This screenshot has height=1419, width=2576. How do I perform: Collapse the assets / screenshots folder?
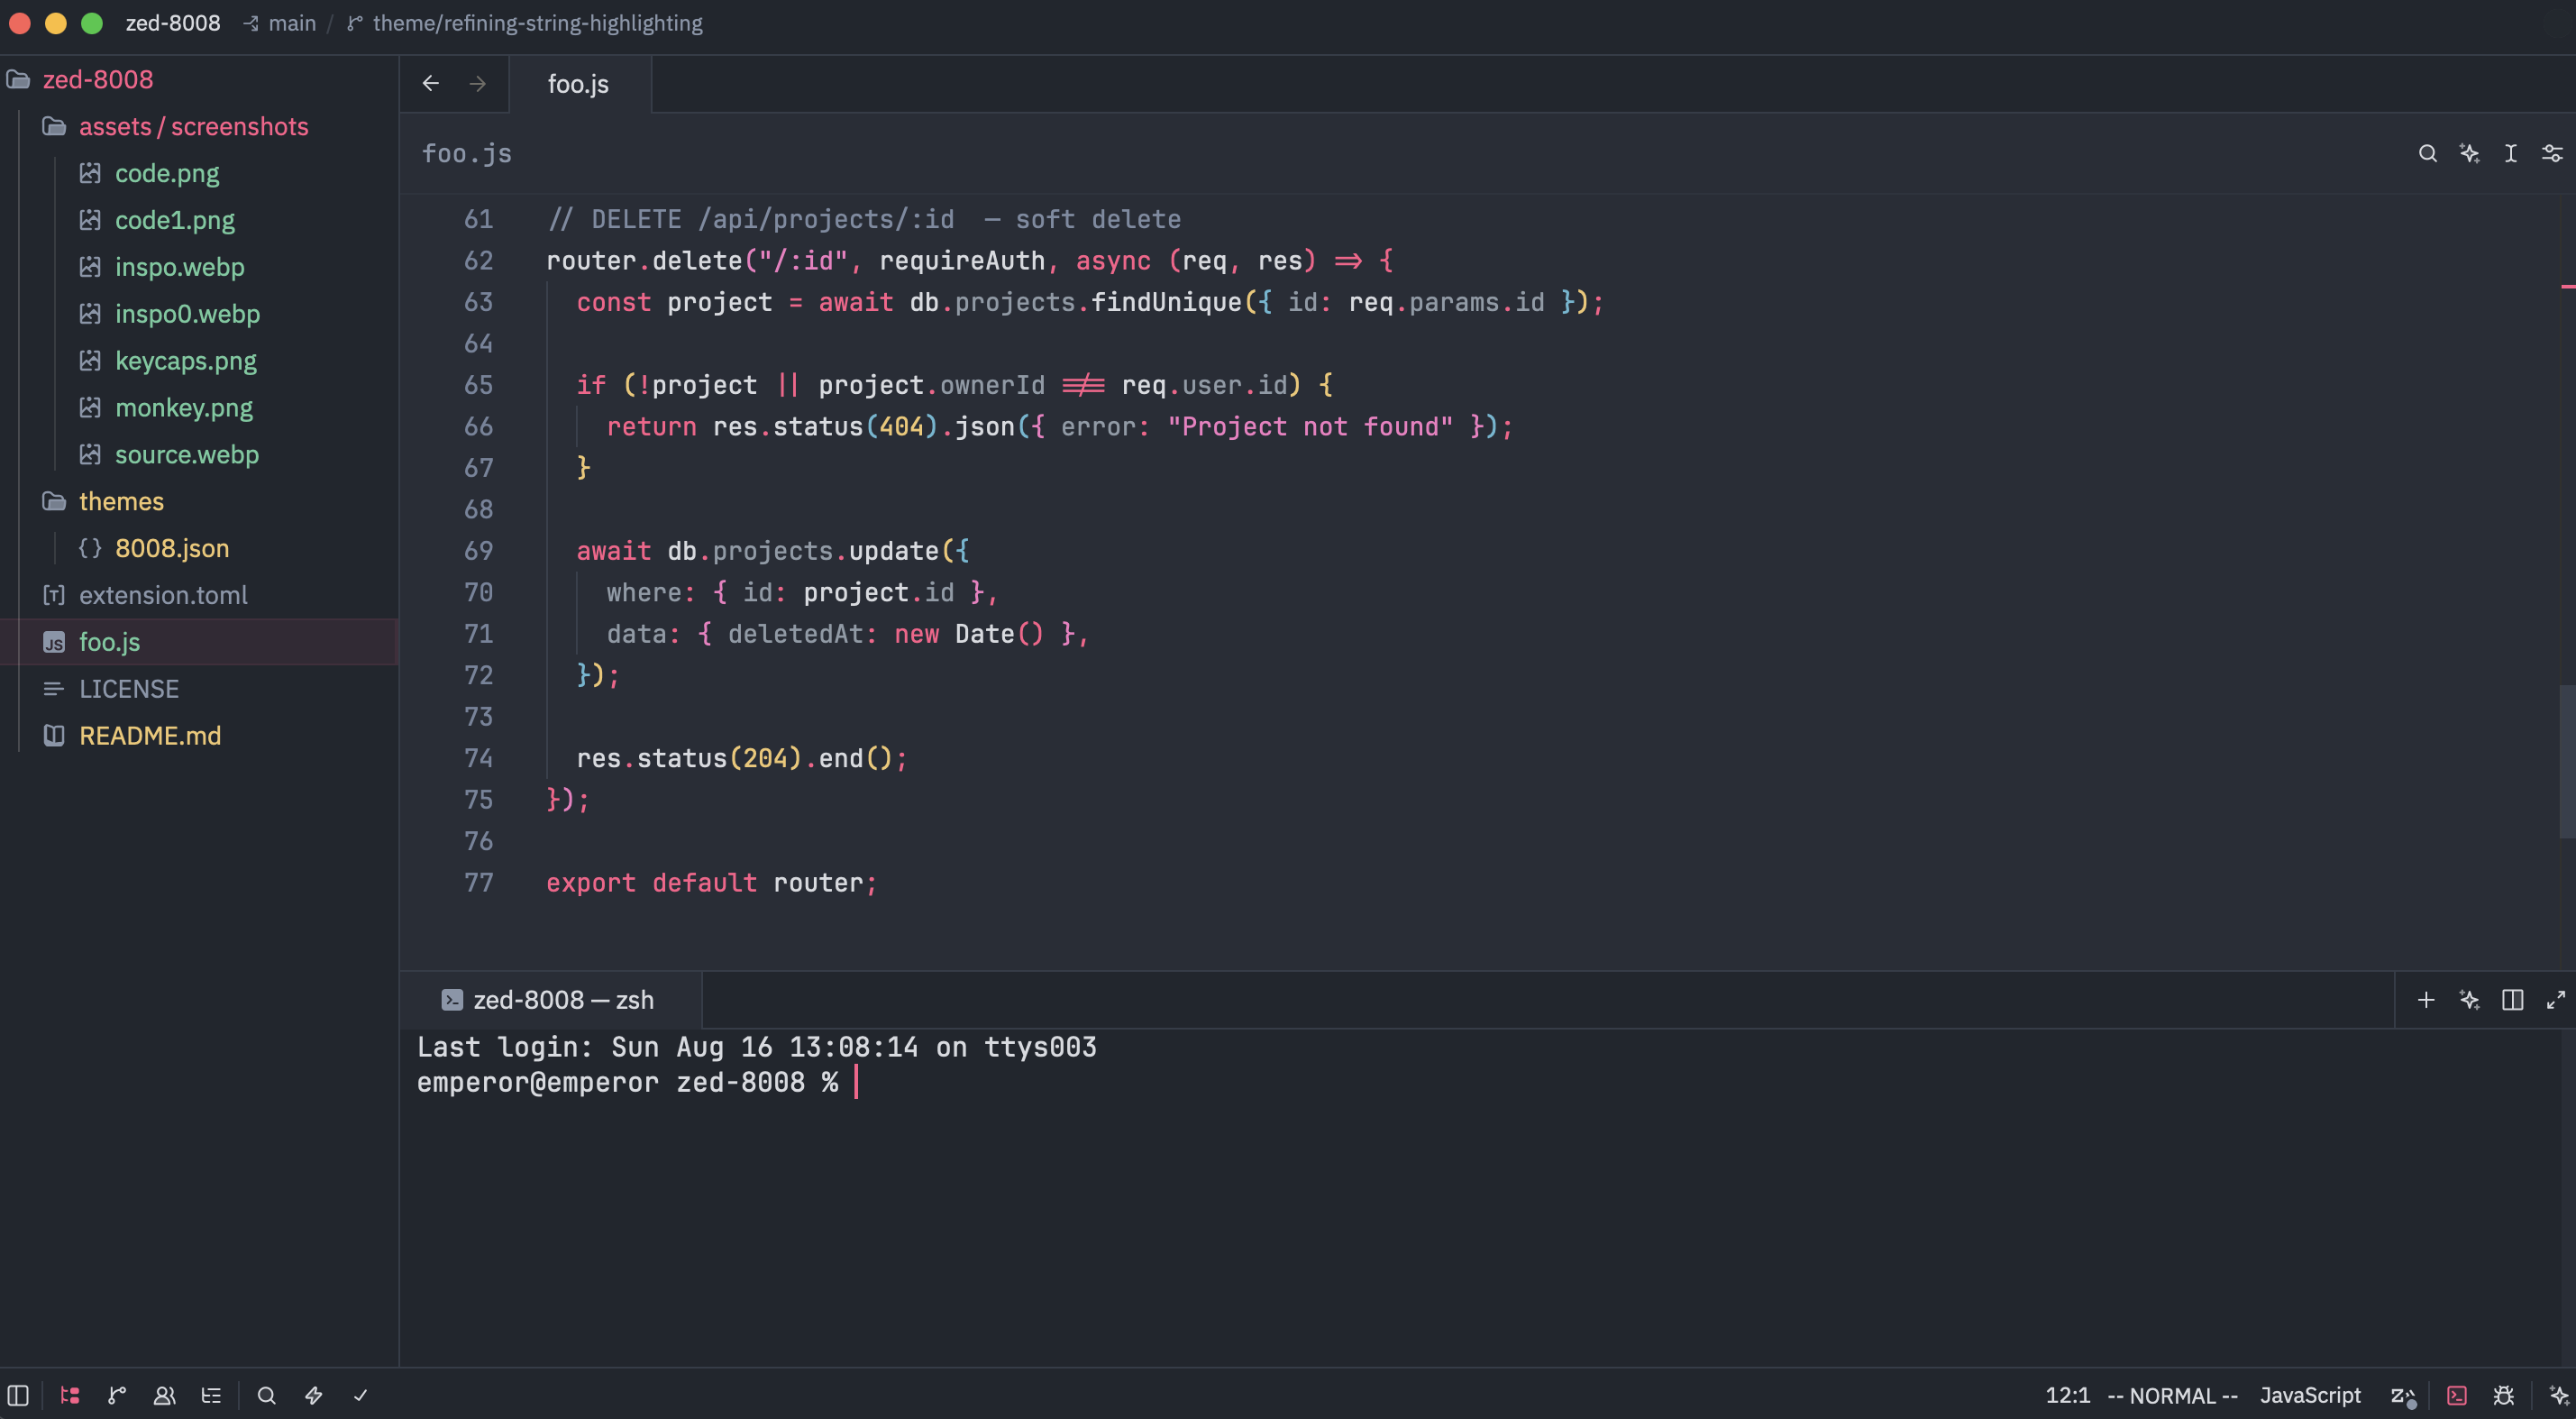click(199, 126)
